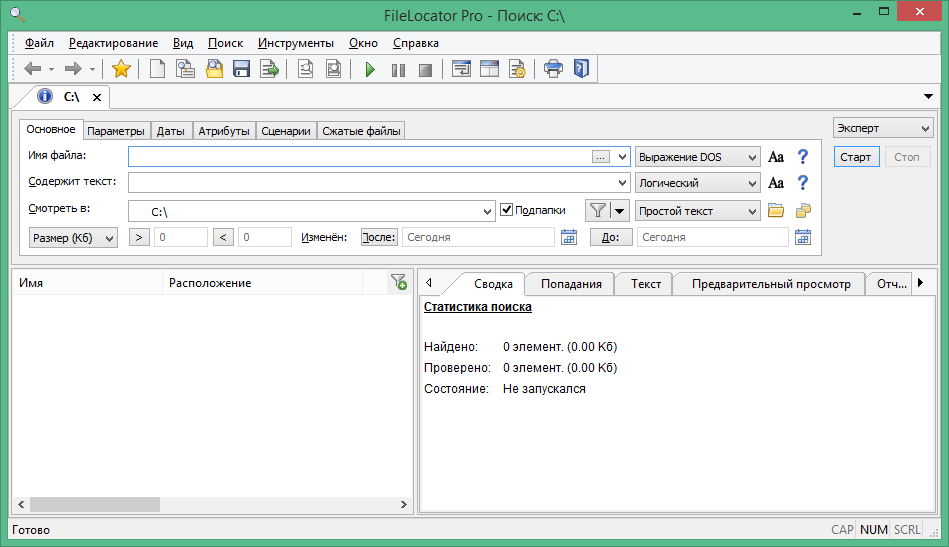Click the window with return arrow toolbar icon

(462, 69)
